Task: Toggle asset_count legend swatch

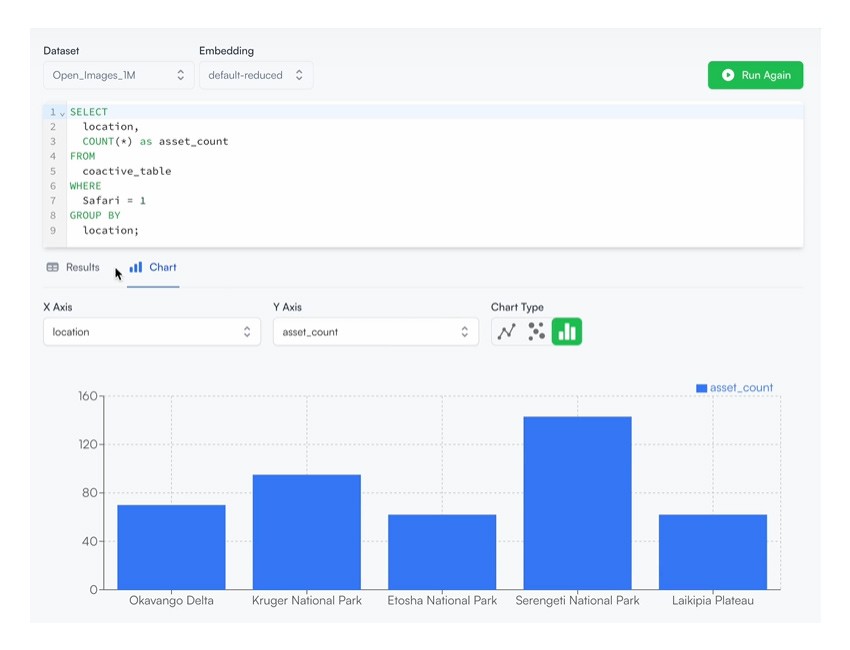Action: (701, 388)
